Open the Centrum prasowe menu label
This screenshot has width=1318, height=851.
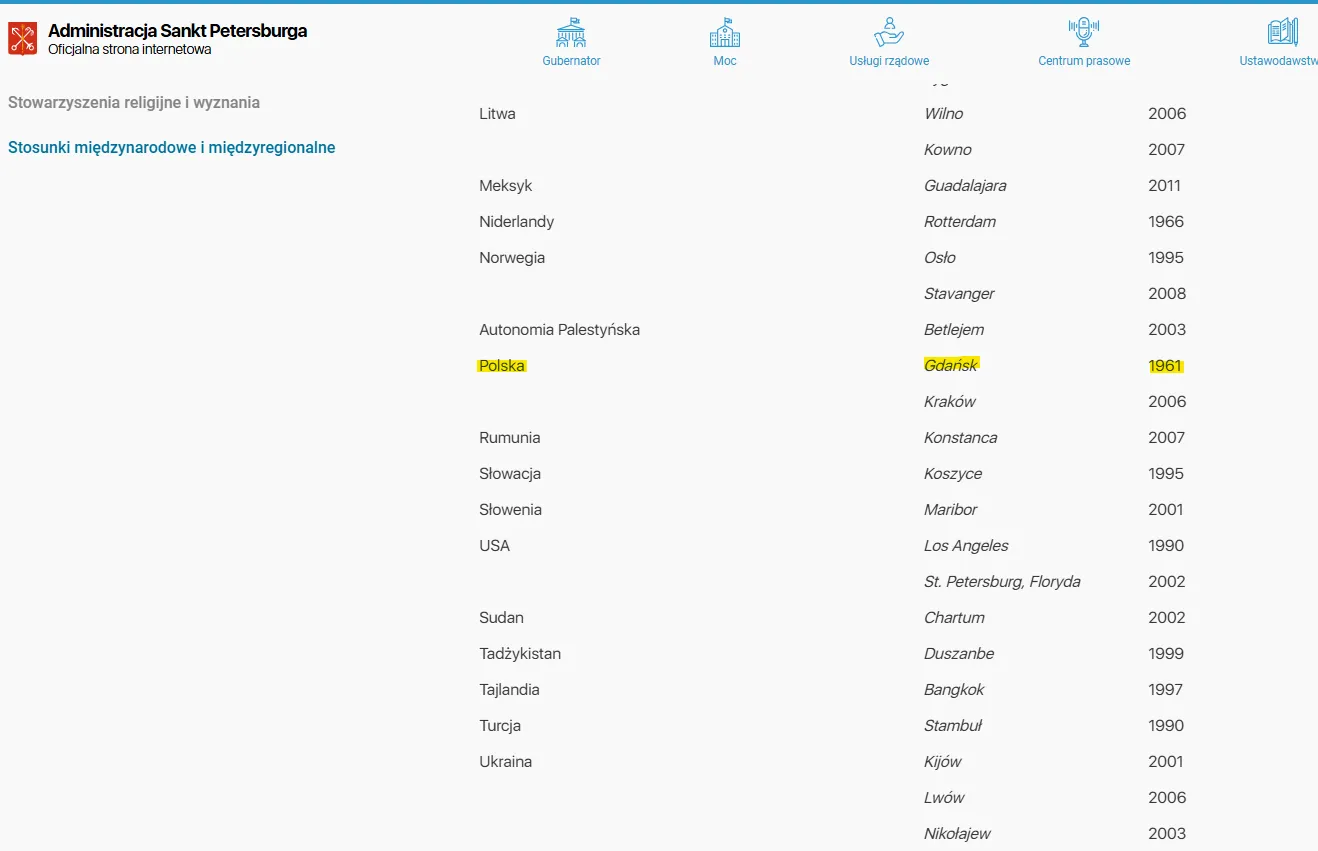[x=1084, y=61]
